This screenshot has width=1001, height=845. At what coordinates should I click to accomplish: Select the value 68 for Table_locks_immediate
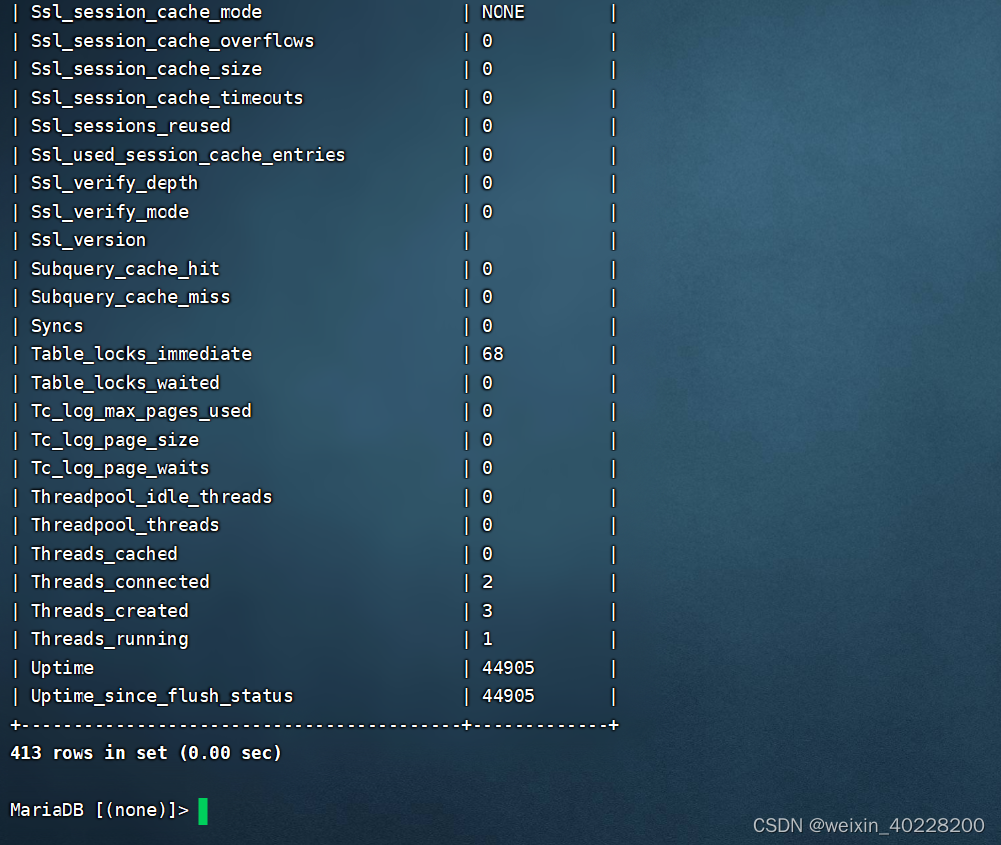point(493,354)
